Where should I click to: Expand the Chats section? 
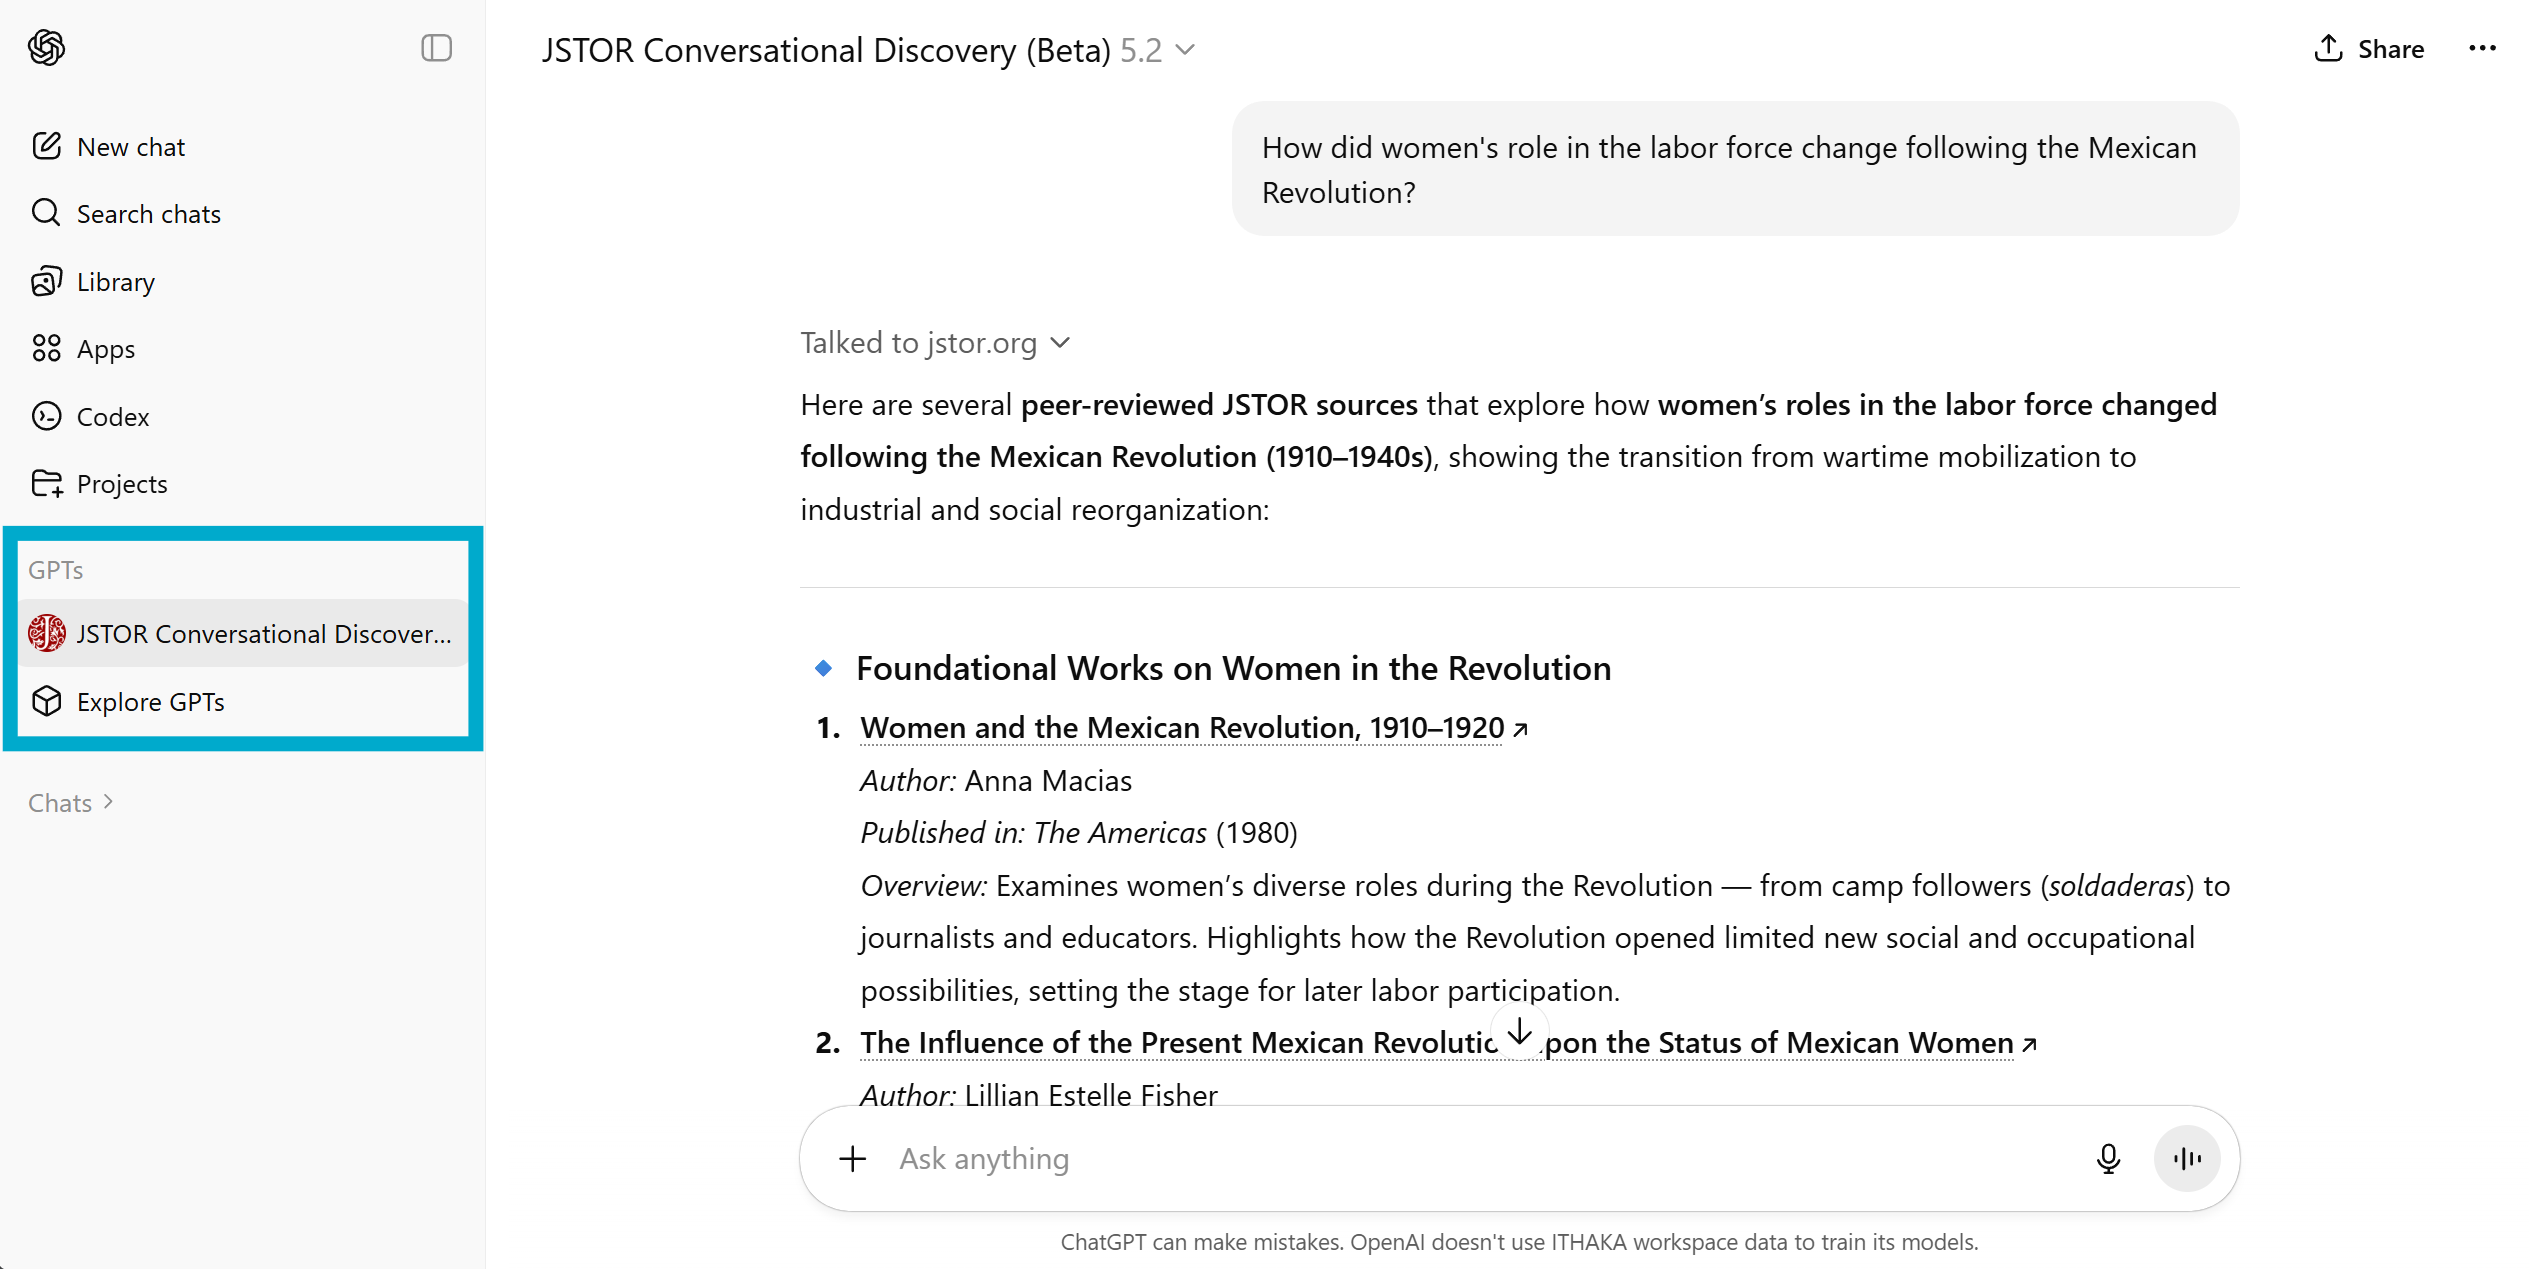[x=70, y=802]
